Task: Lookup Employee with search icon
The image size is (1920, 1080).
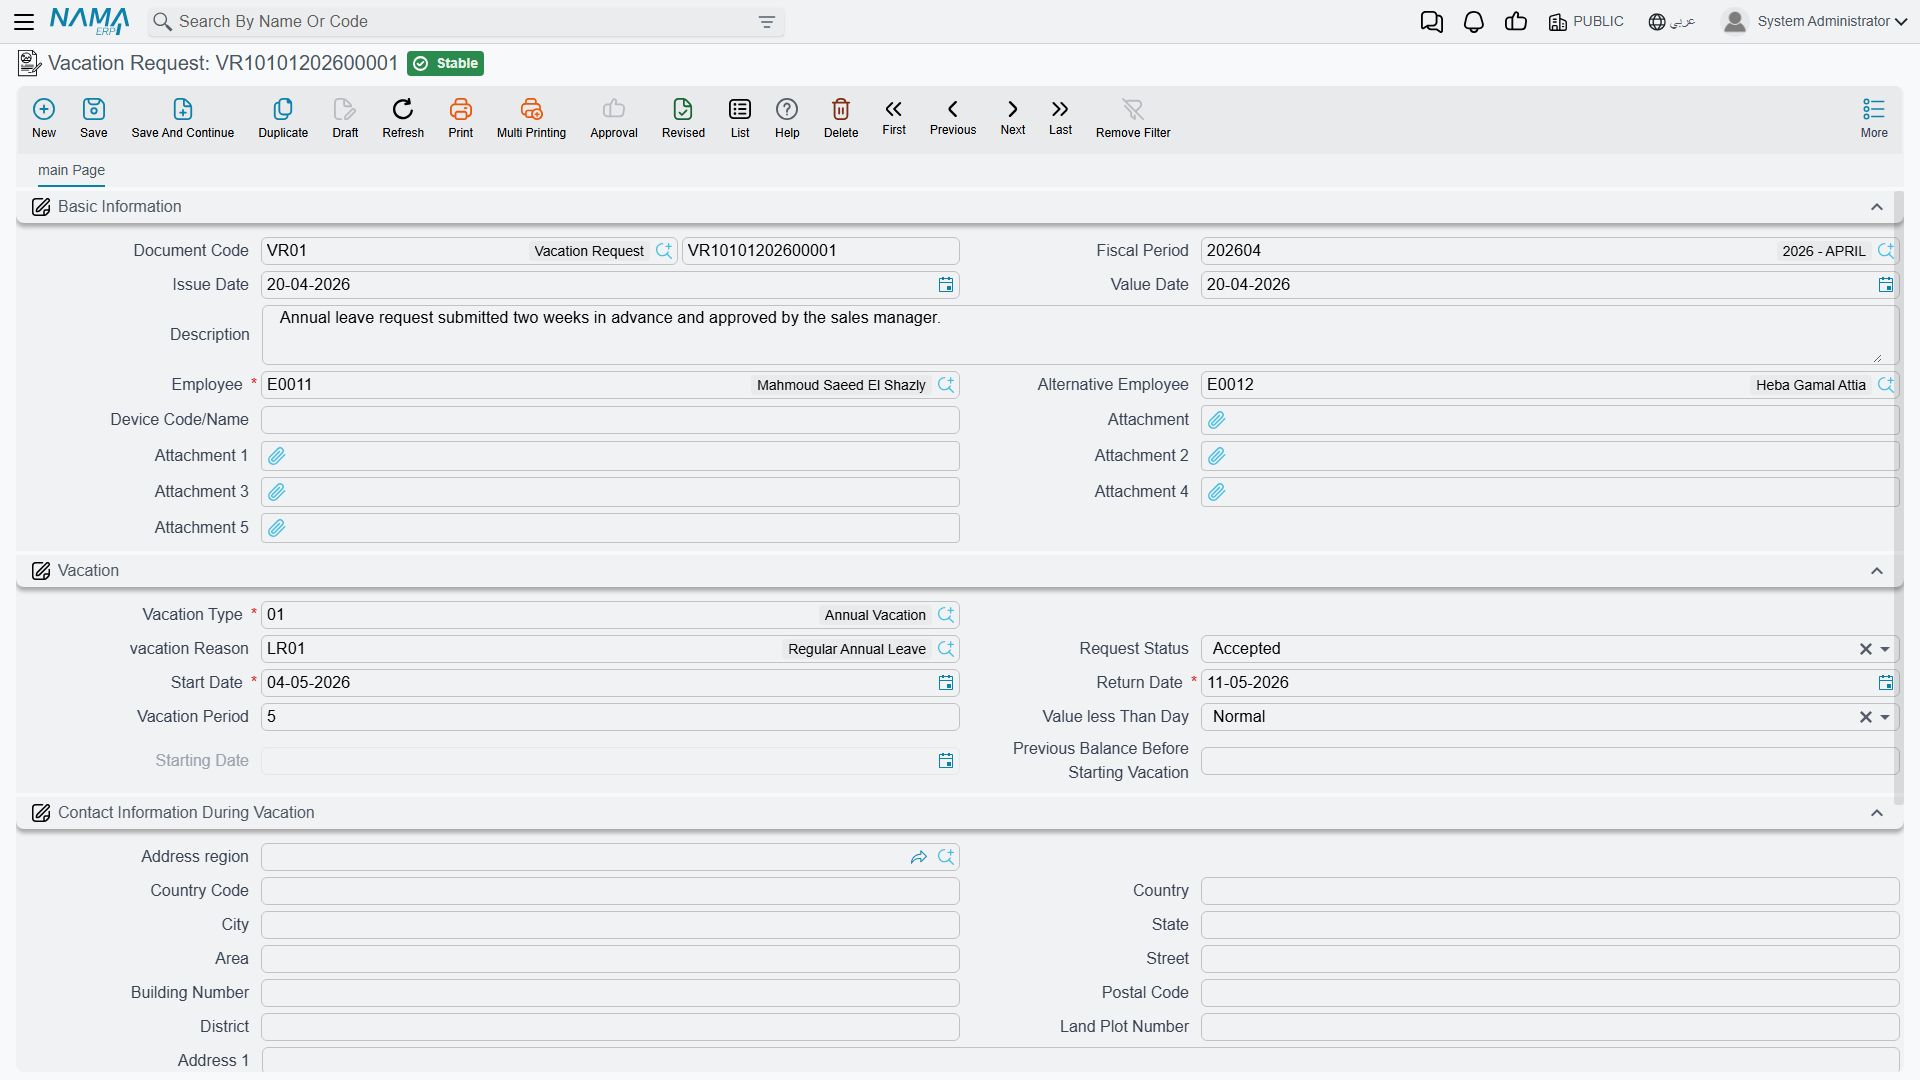Action: pos(946,385)
